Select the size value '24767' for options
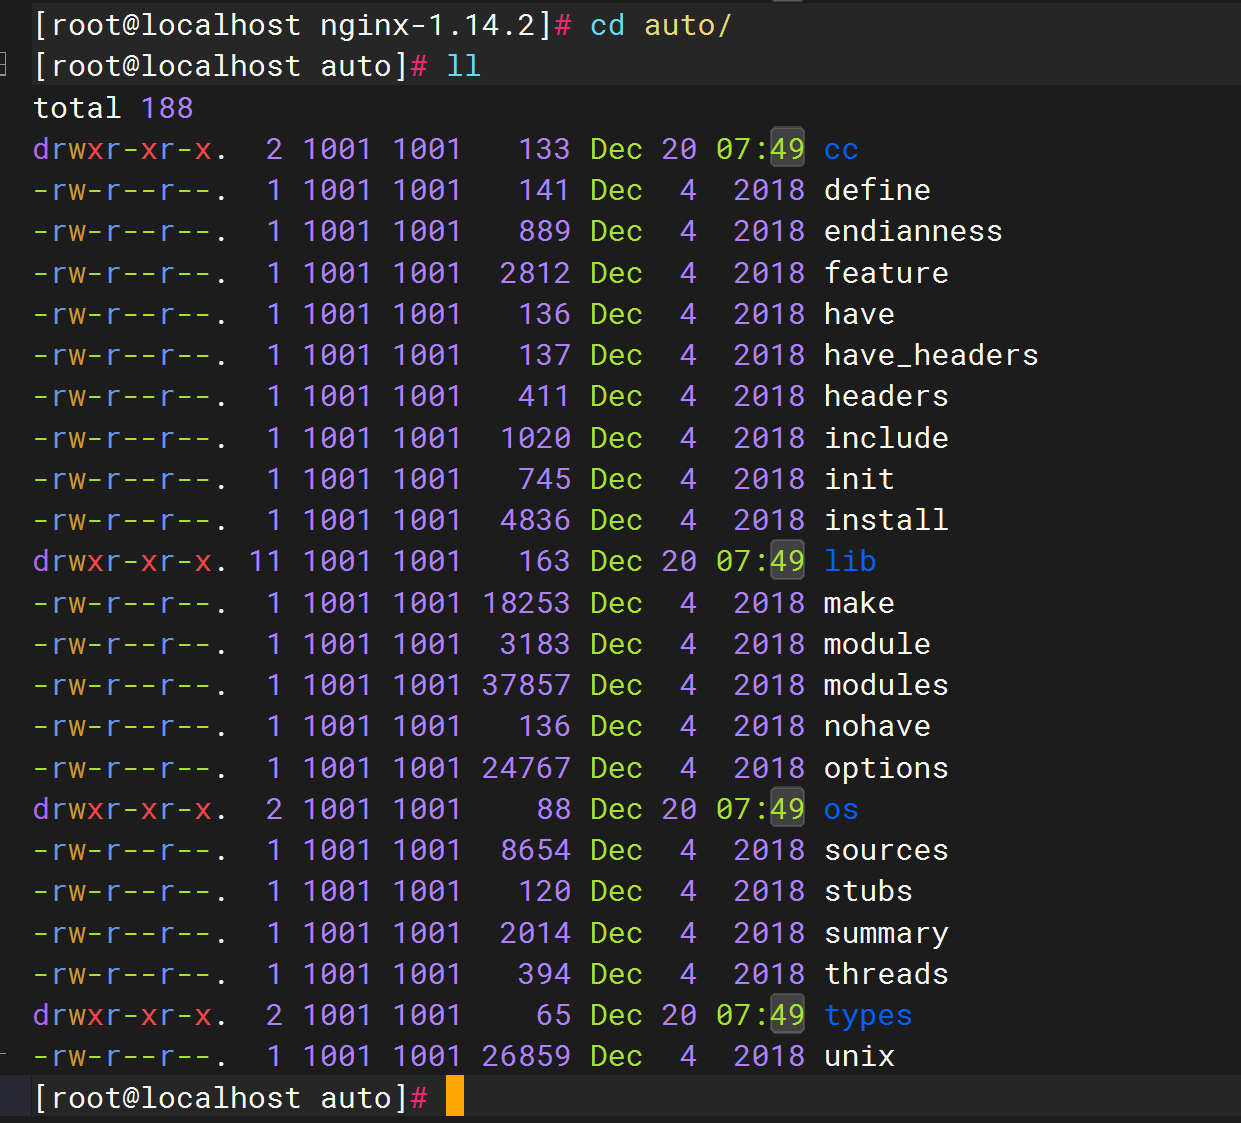Screen dimensions: 1241x1123 point(526,768)
